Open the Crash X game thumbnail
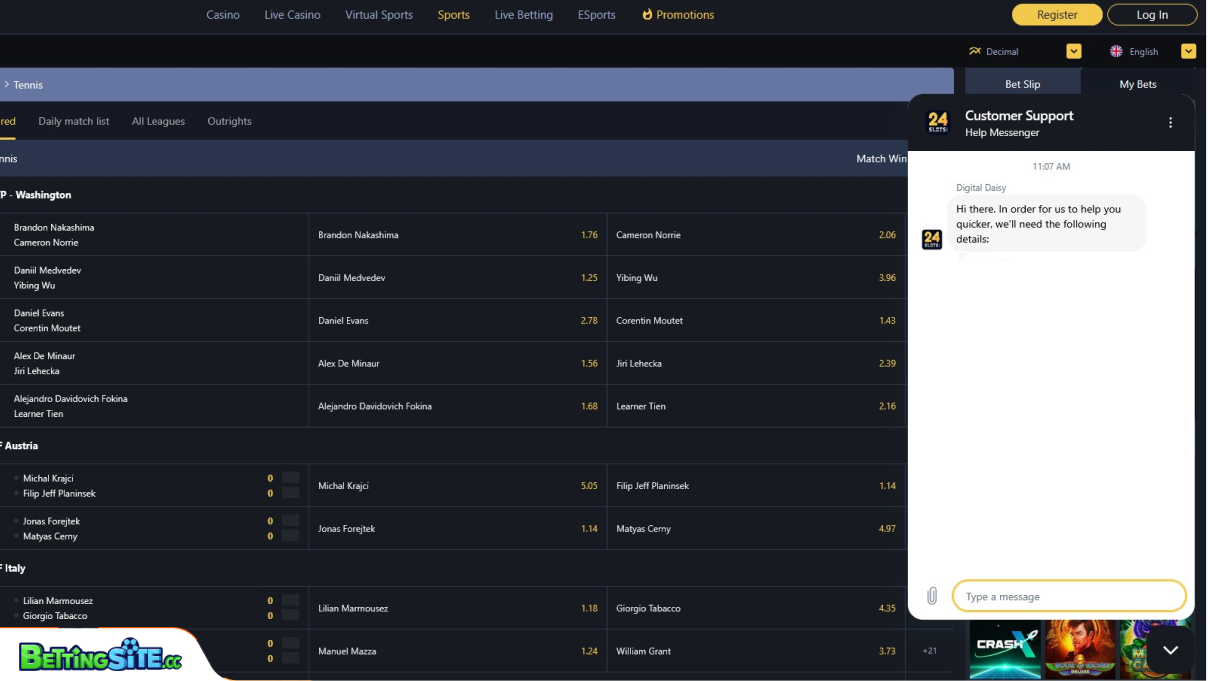 click(x=1004, y=649)
